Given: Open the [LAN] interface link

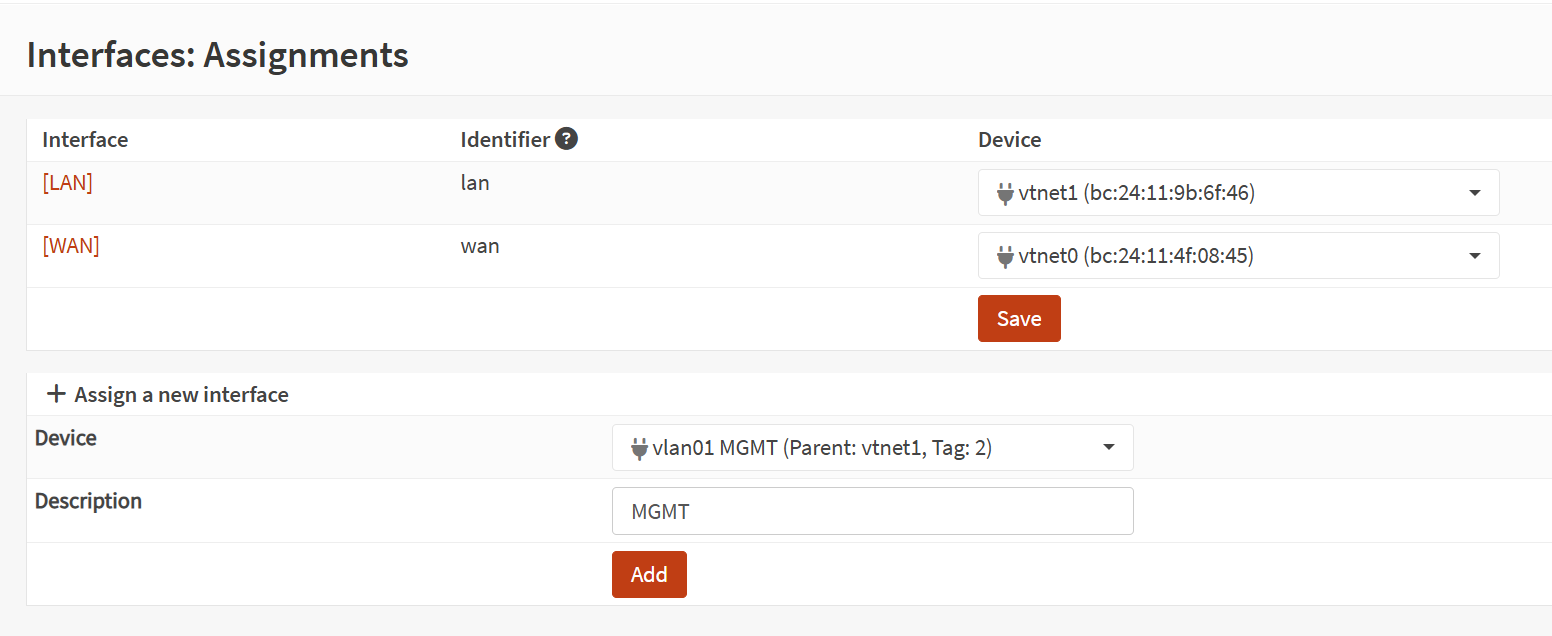Looking at the screenshot, I should [x=67, y=183].
